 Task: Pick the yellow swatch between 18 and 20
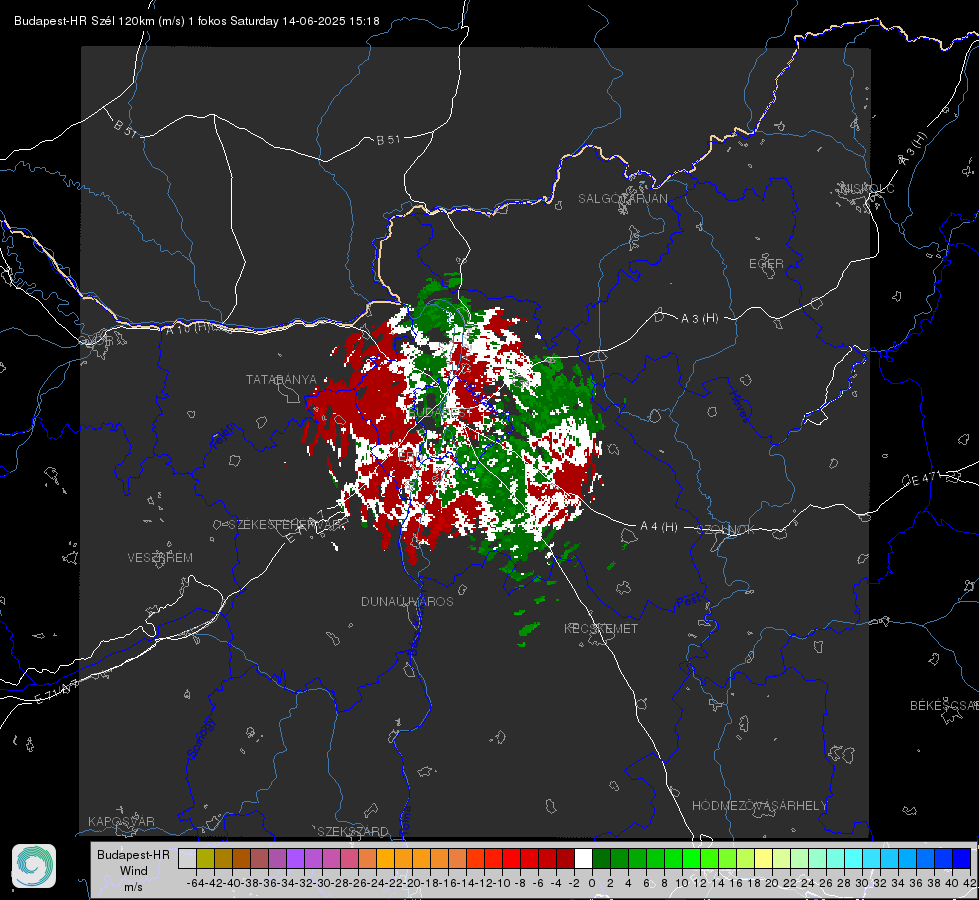pyautogui.click(x=763, y=858)
